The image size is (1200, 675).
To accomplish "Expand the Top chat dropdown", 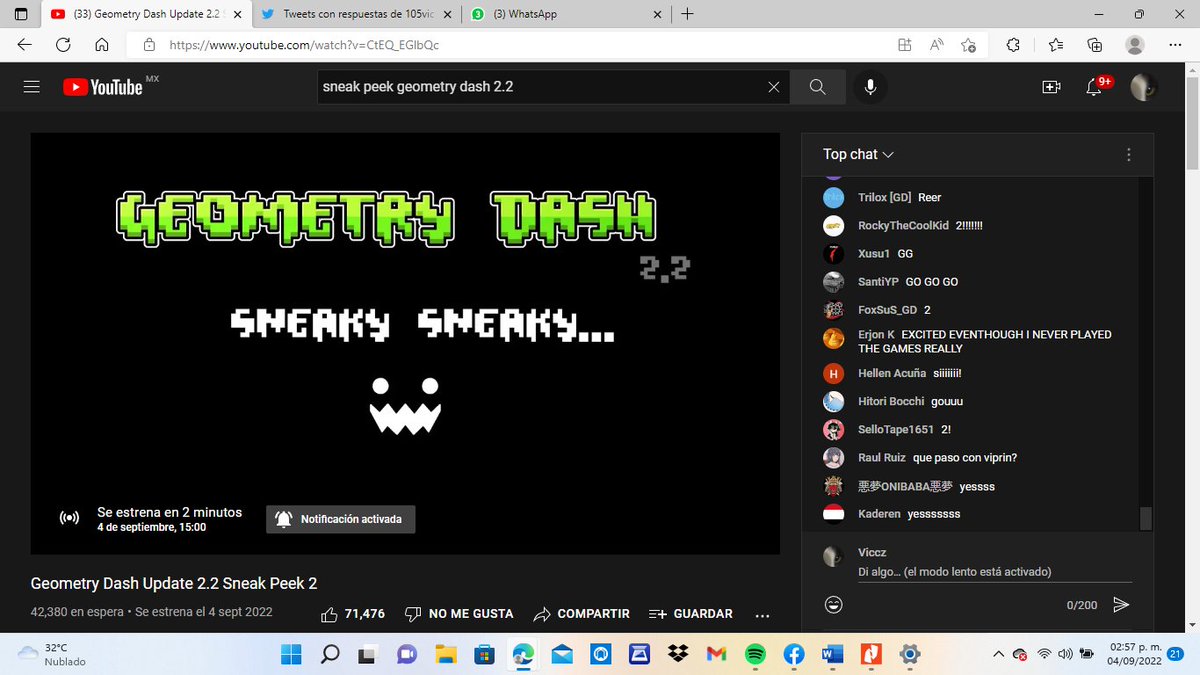I will tap(858, 154).
